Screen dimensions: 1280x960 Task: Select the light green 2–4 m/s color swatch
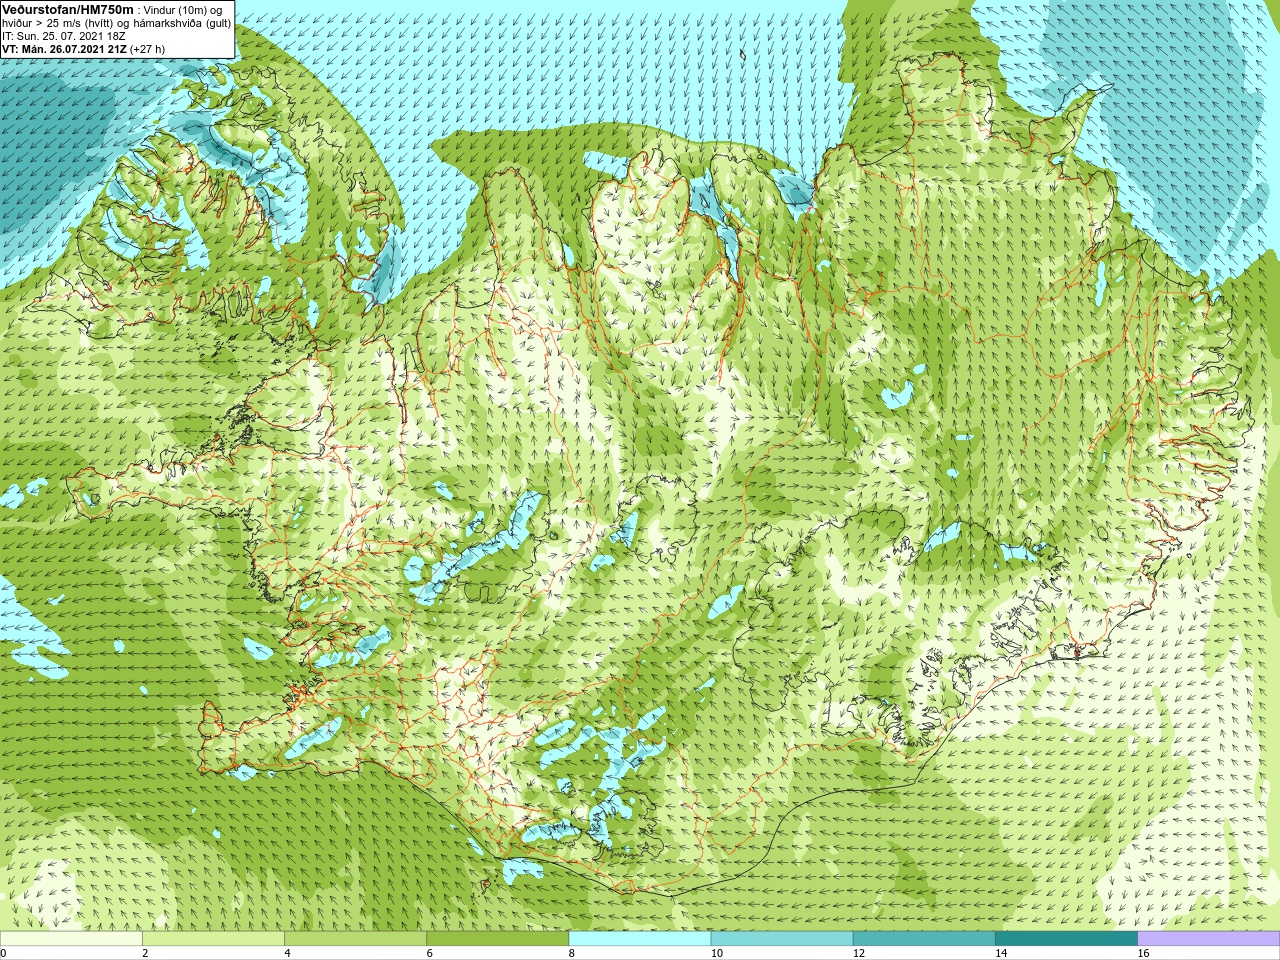[x=213, y=939]
